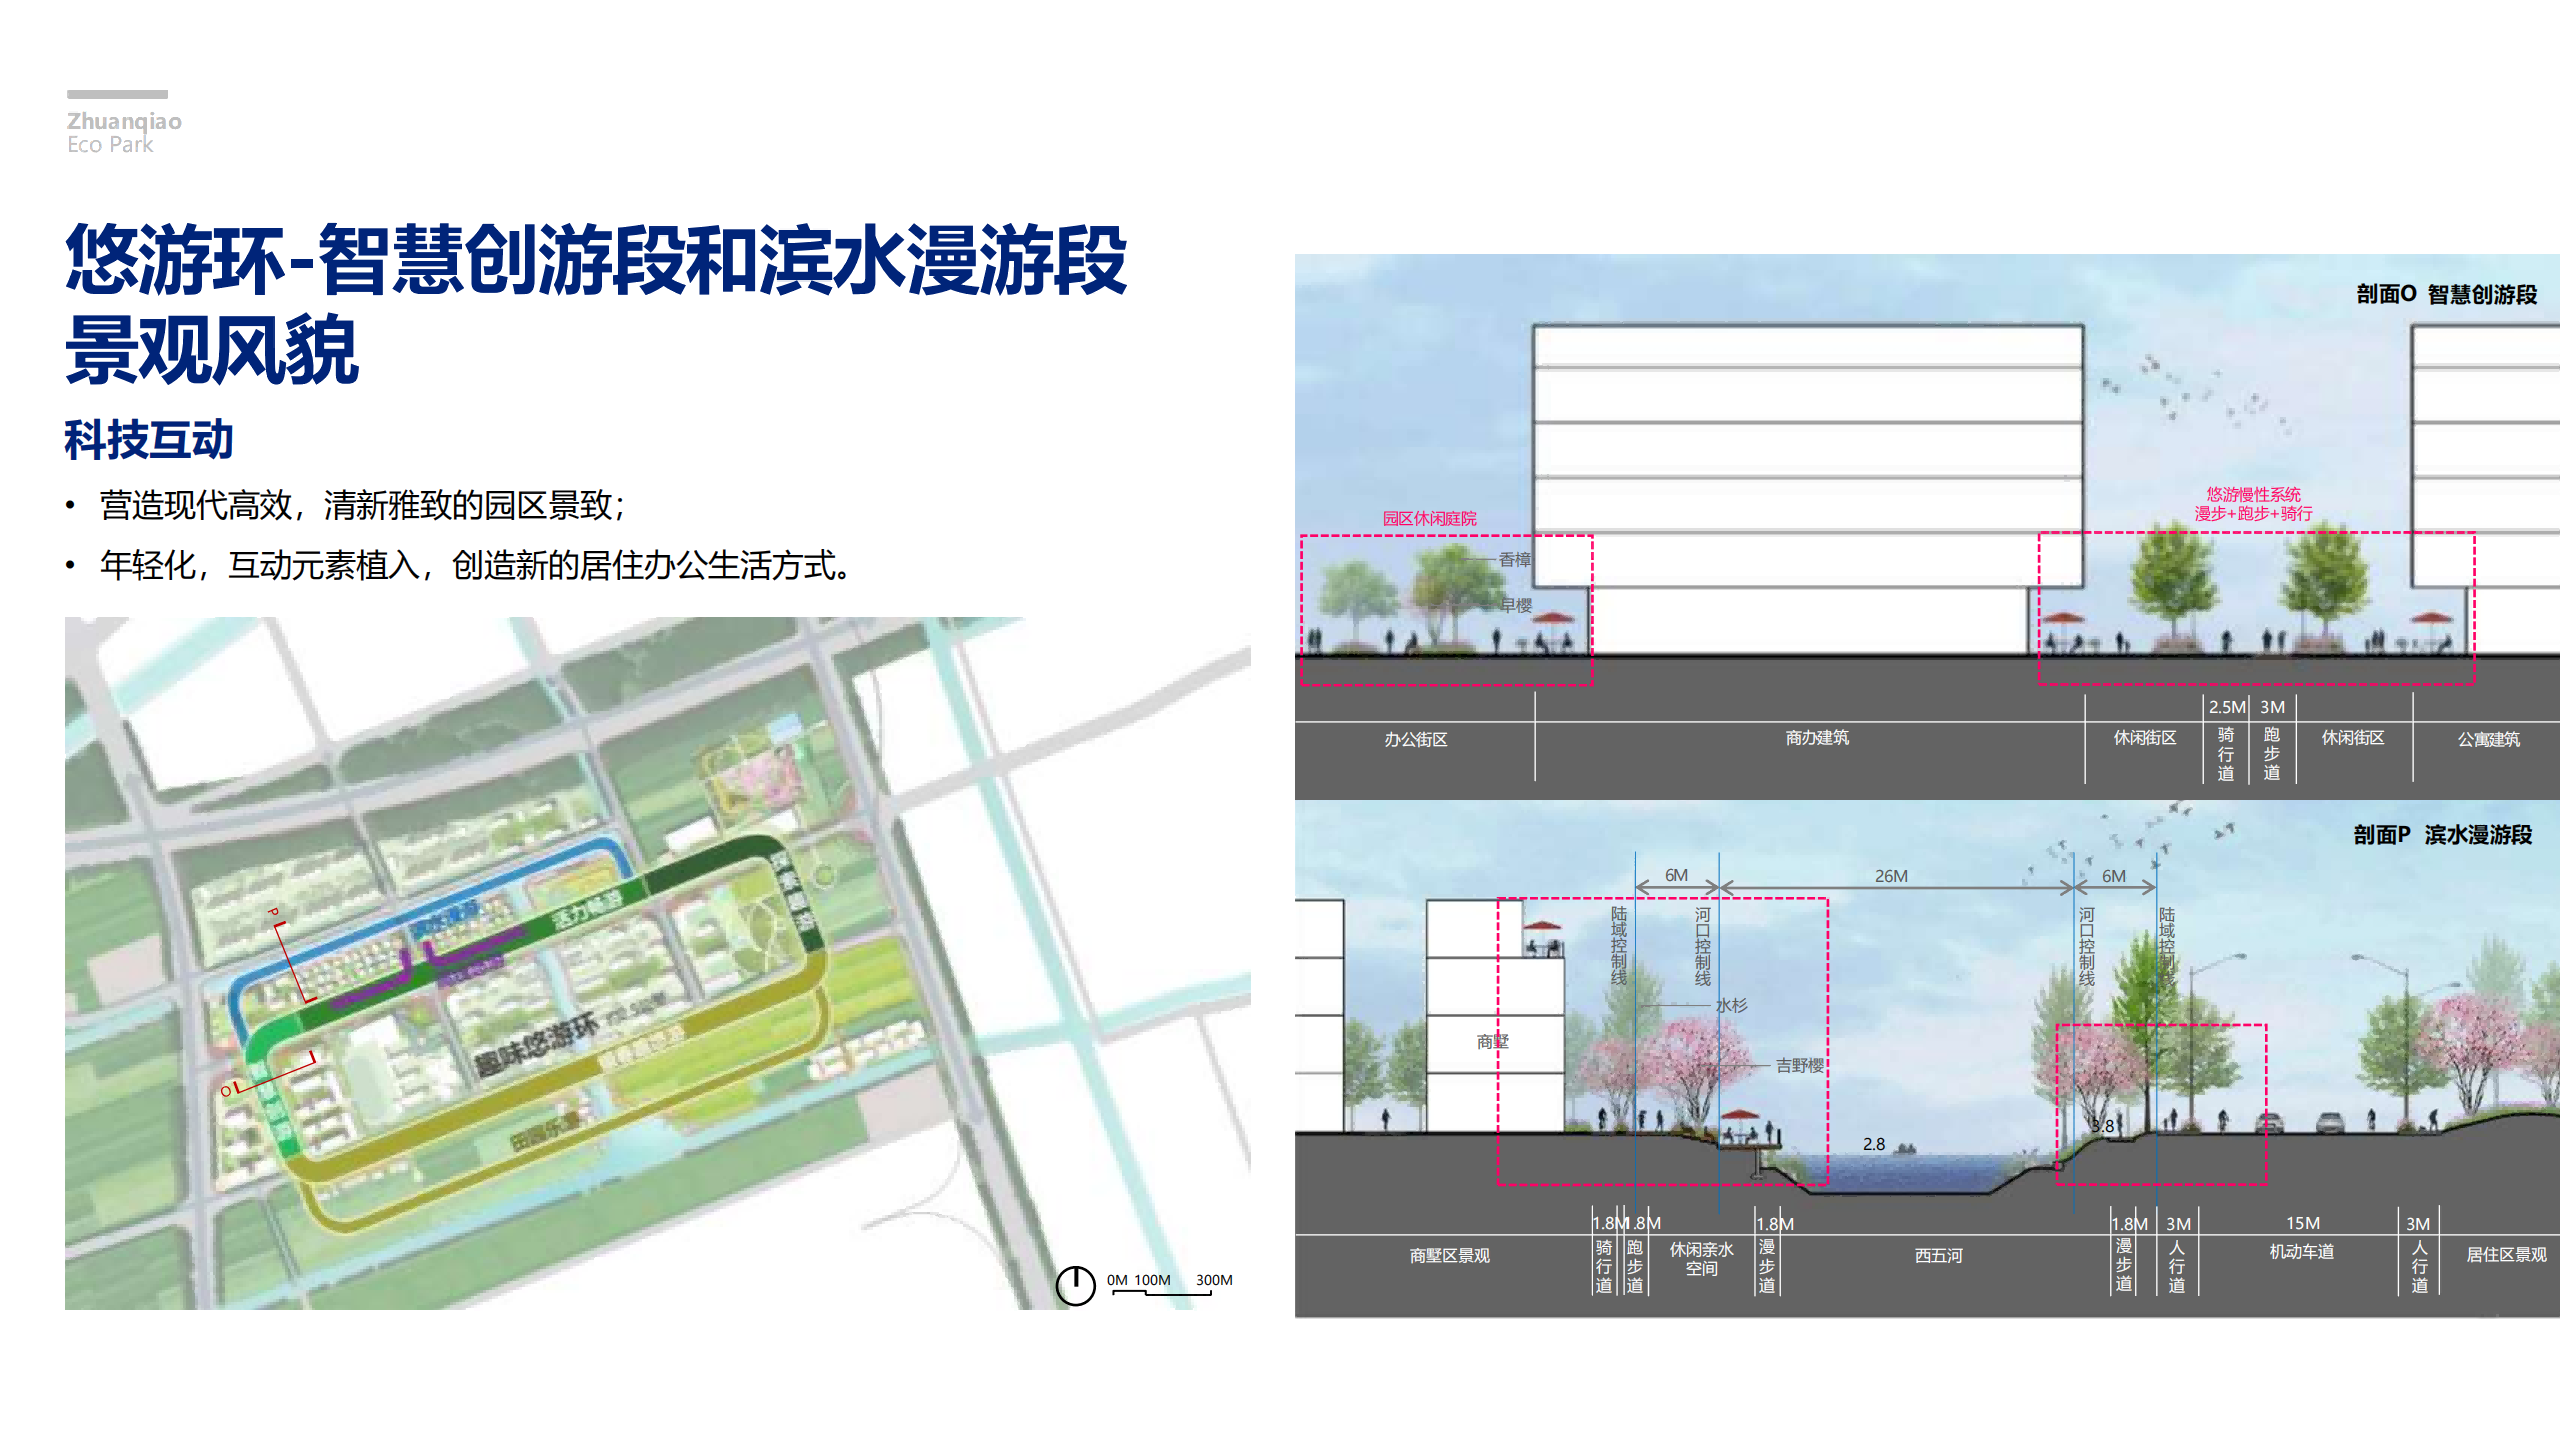2560x1440 pixels.
Task: Click the 趣味悠游环 label on the map
Action: tap(536, 1045)
